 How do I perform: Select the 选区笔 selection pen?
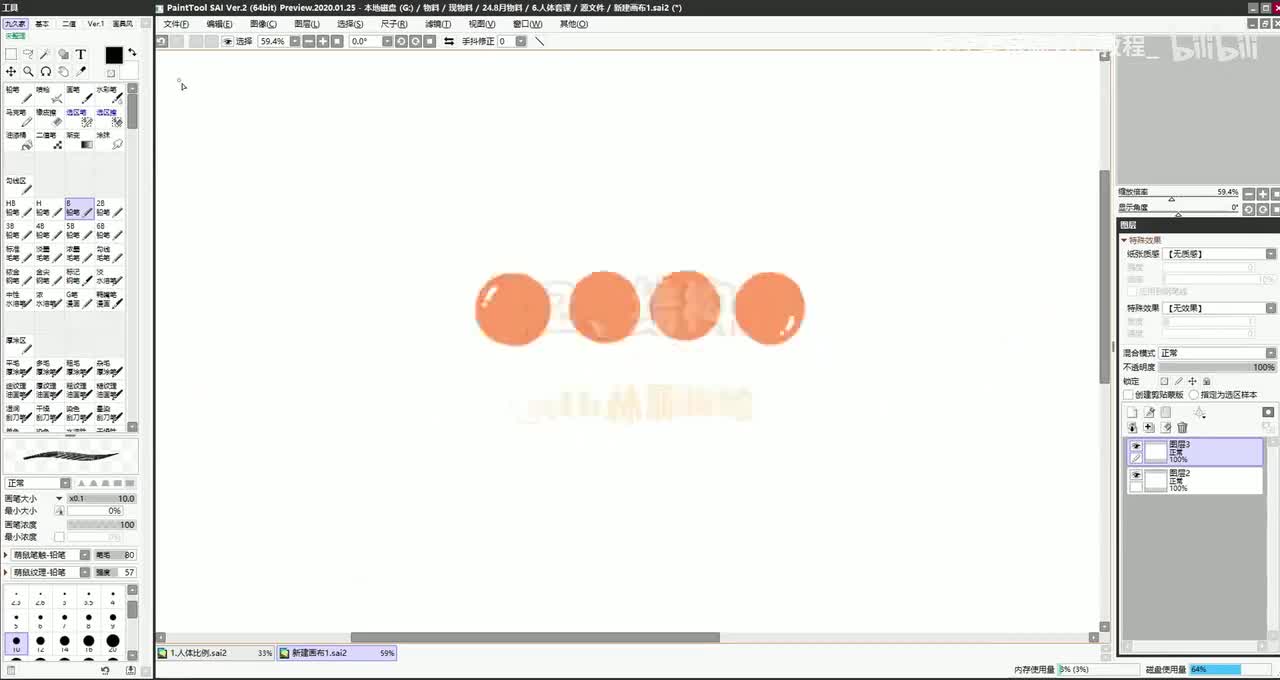[x=79, y=118]
